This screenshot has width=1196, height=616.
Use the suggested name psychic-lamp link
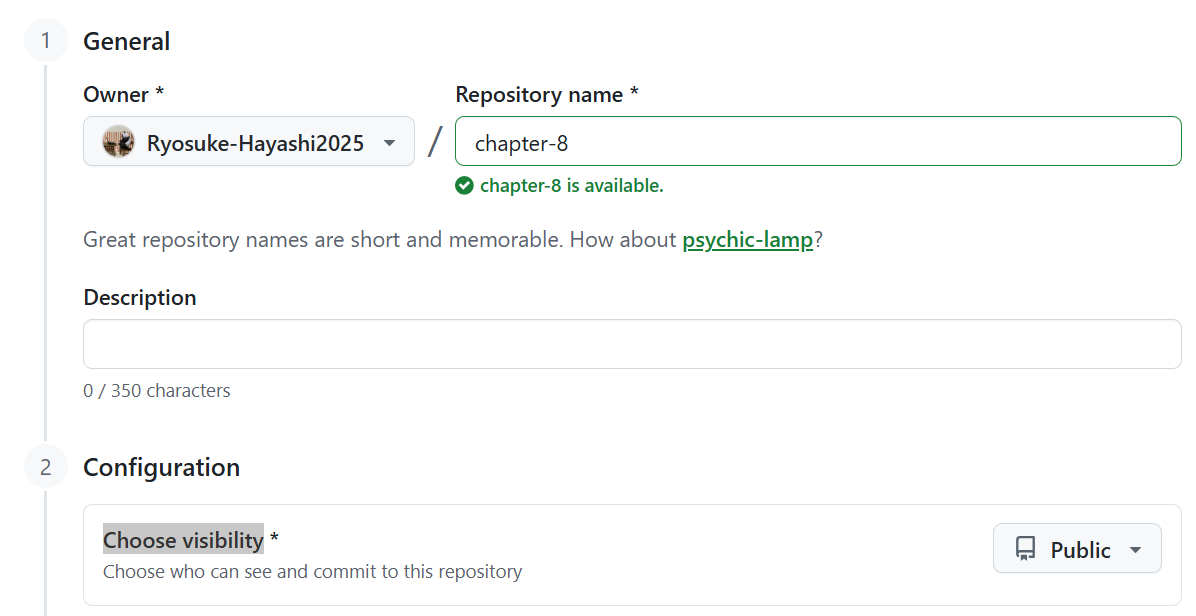[x=747, y=240]
